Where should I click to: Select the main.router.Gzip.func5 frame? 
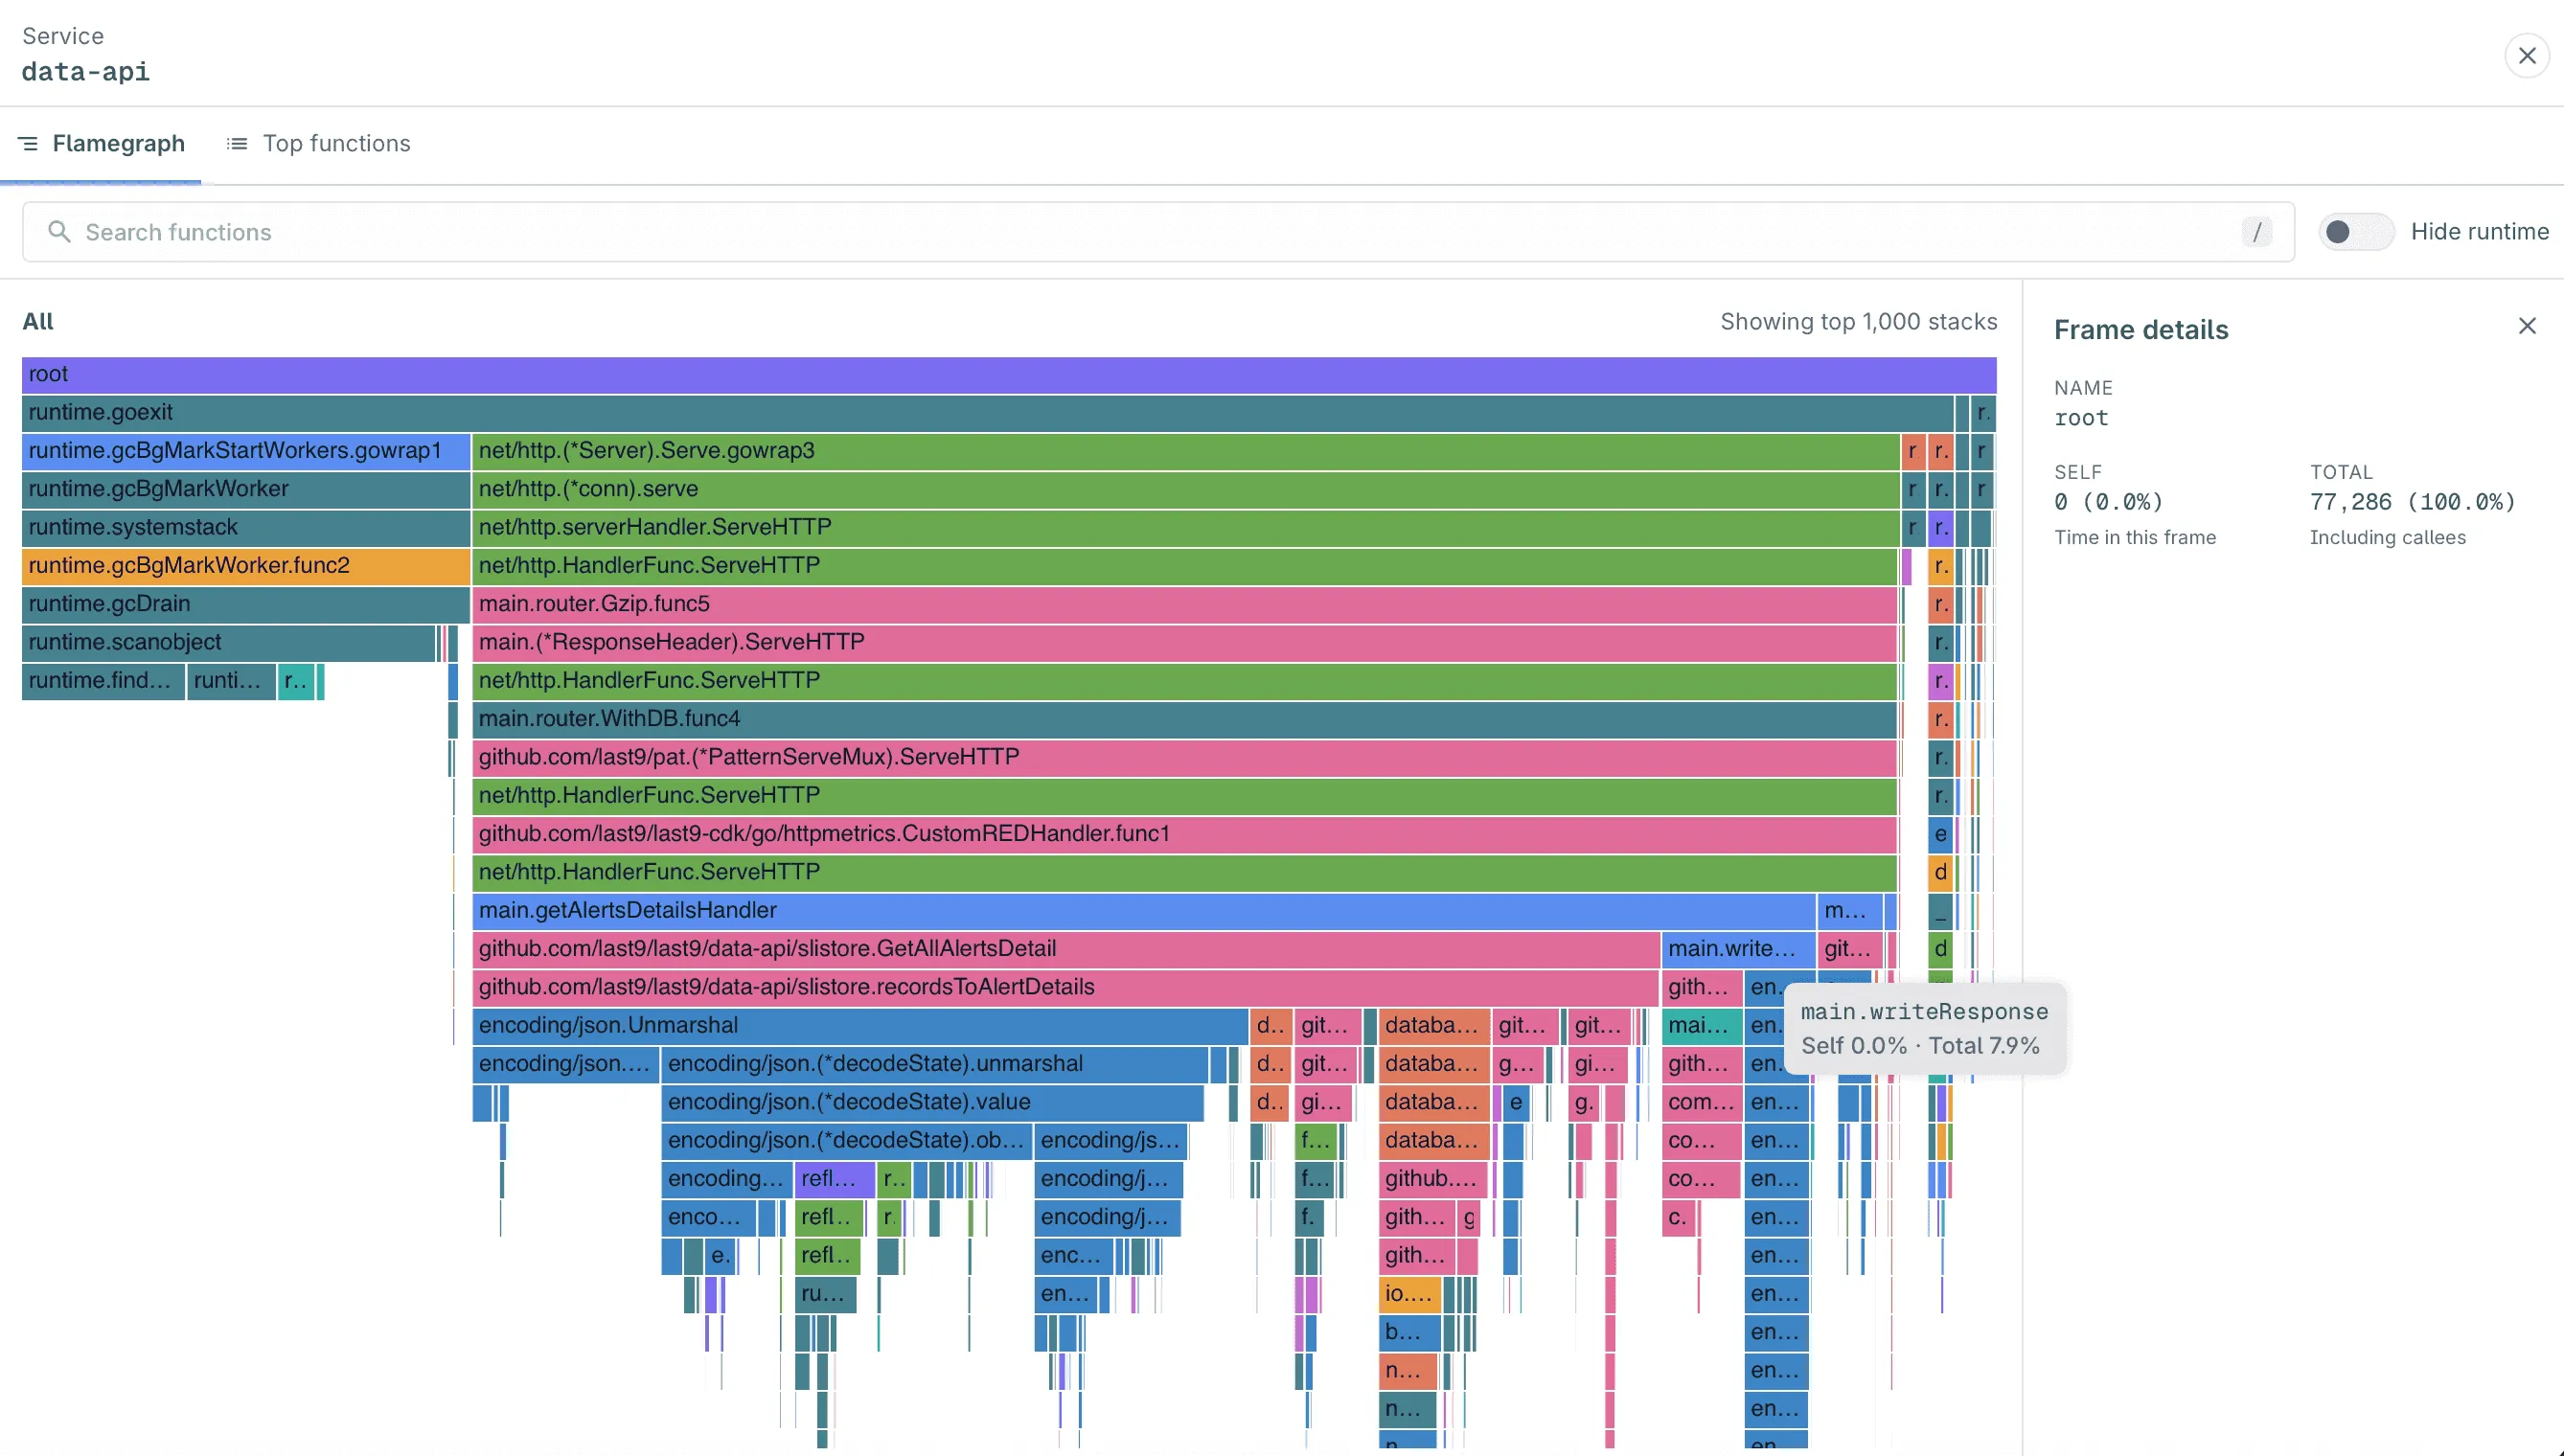click(x=1184, y=604)
